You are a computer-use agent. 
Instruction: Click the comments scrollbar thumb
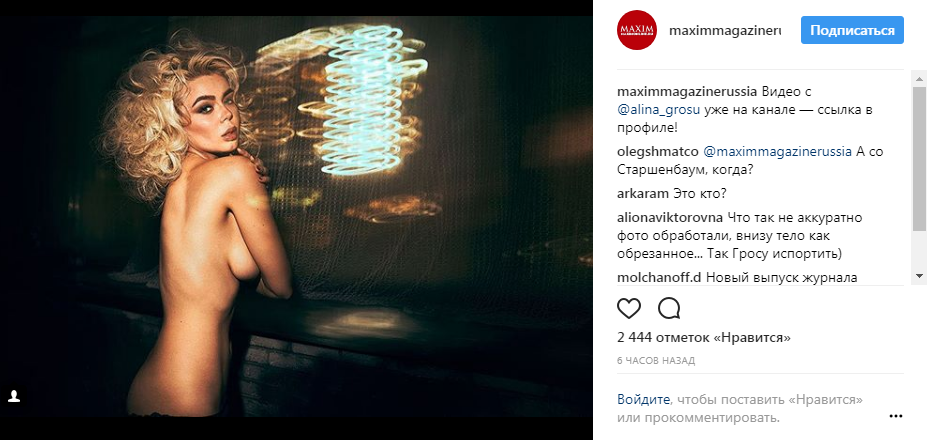[x=919, y=158]
